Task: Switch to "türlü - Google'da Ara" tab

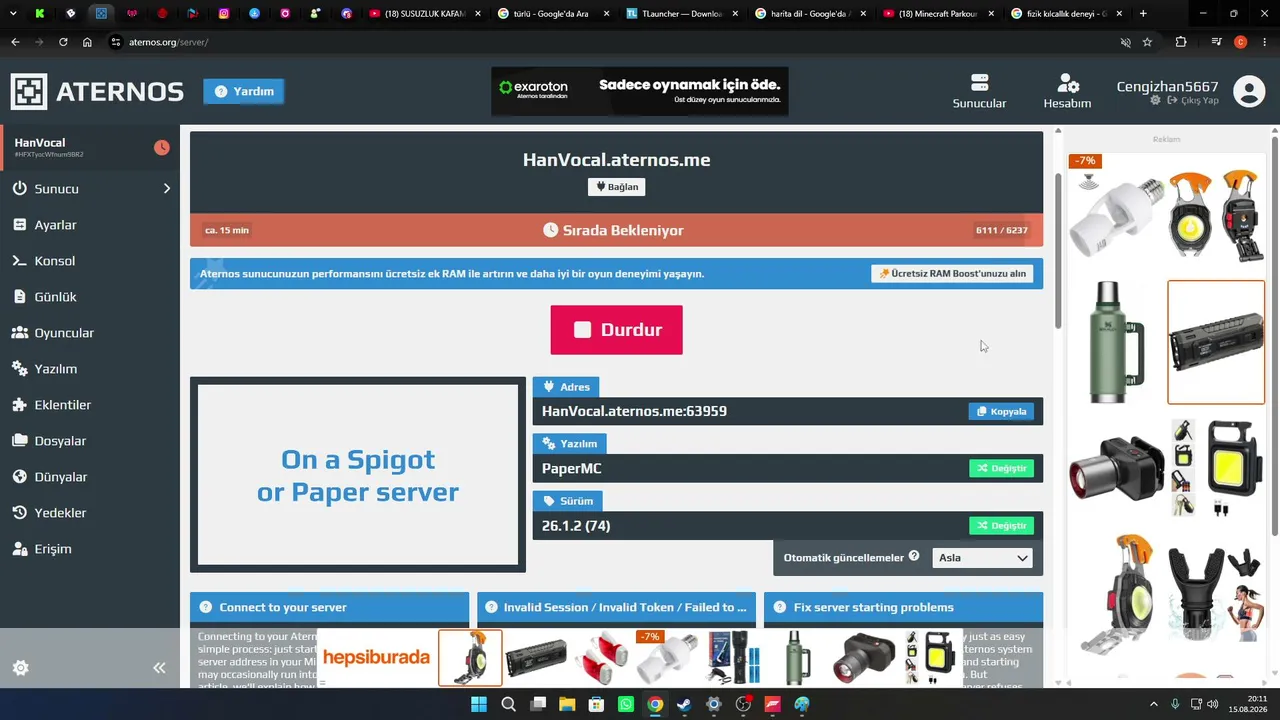Action: (551, 14)
